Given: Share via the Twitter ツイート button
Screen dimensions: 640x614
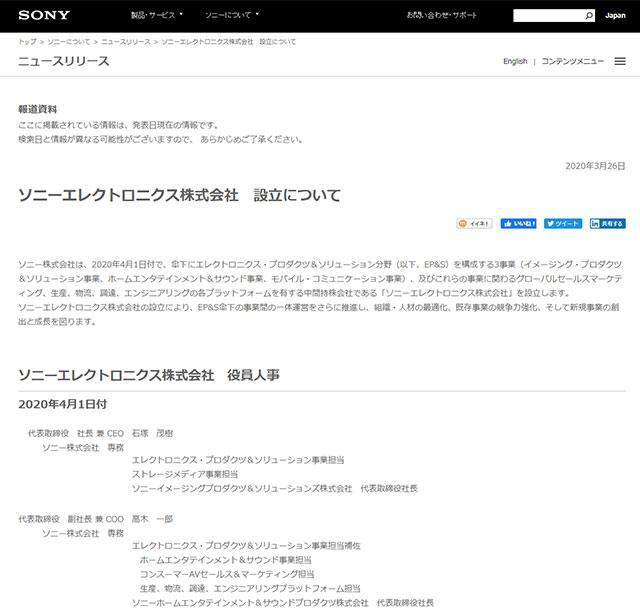Looking at the screenshot, I should click(563, 224).
